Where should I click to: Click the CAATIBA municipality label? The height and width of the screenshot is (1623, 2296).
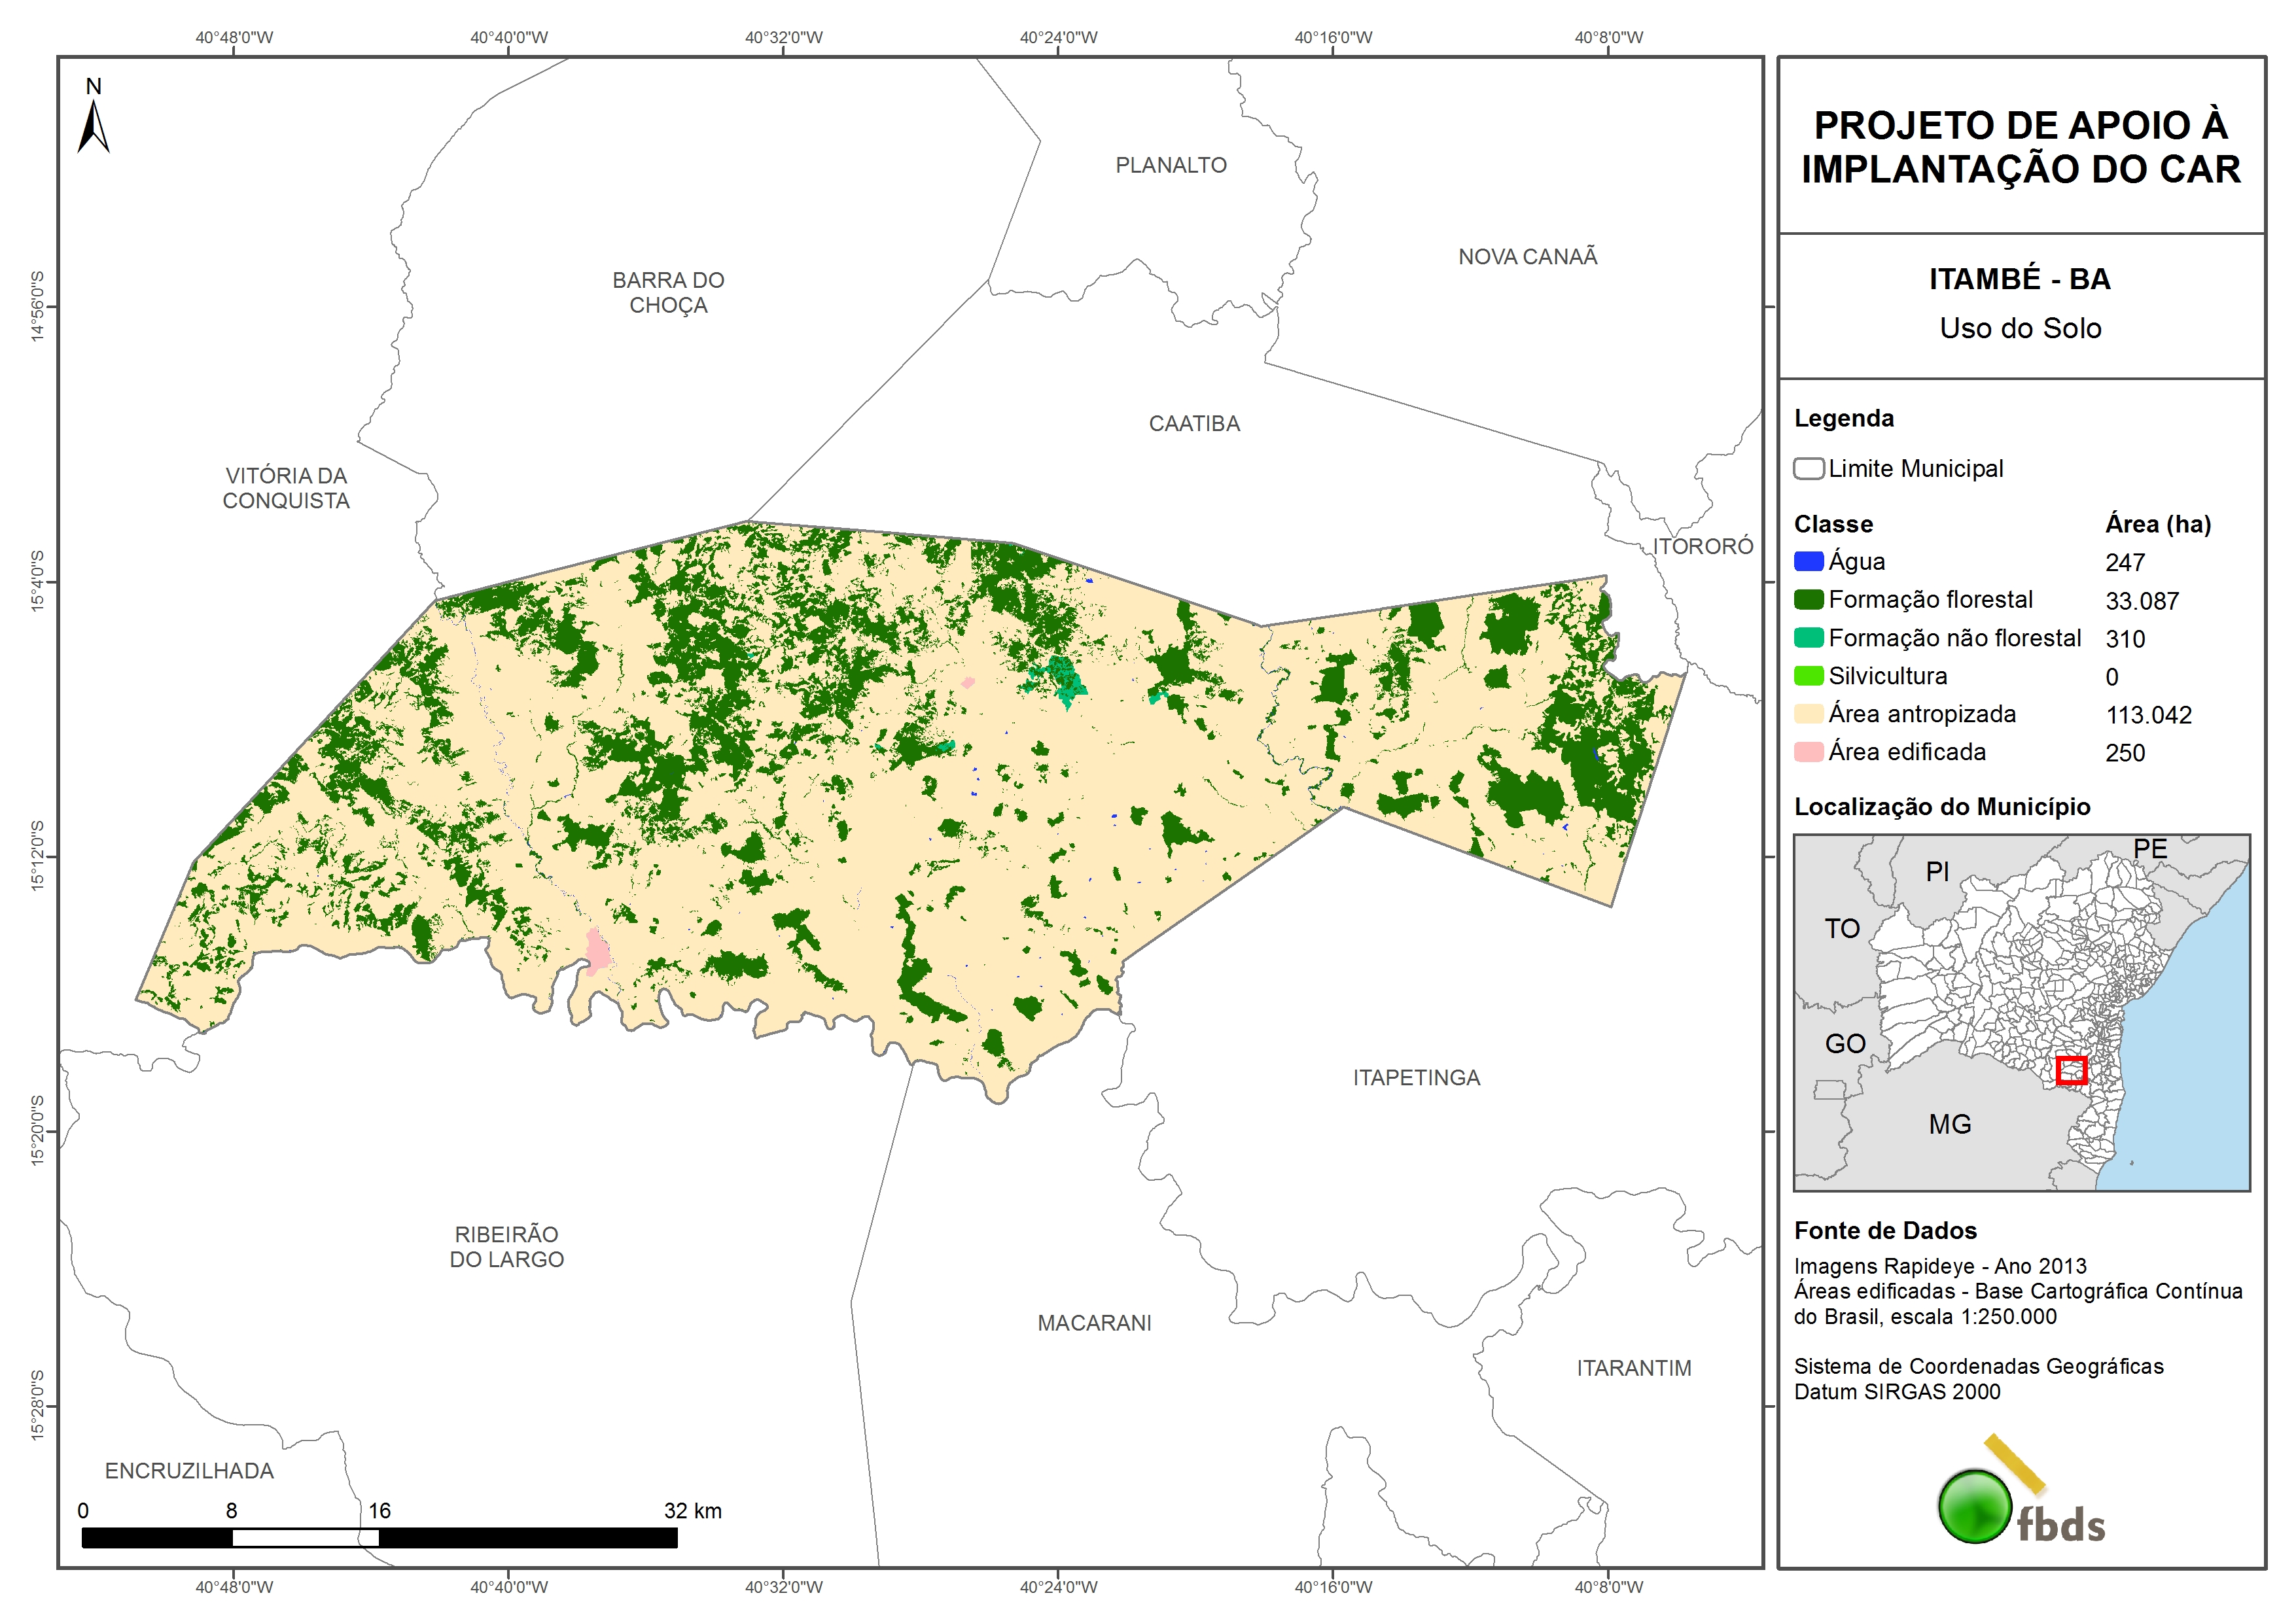(x=1194, y=424)
